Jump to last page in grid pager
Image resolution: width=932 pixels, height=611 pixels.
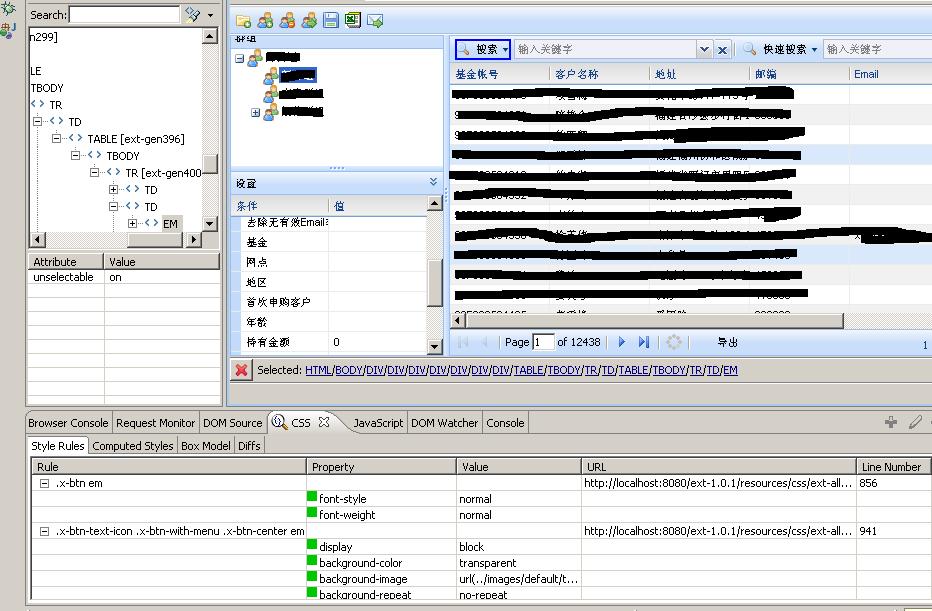tap(643, 342)
